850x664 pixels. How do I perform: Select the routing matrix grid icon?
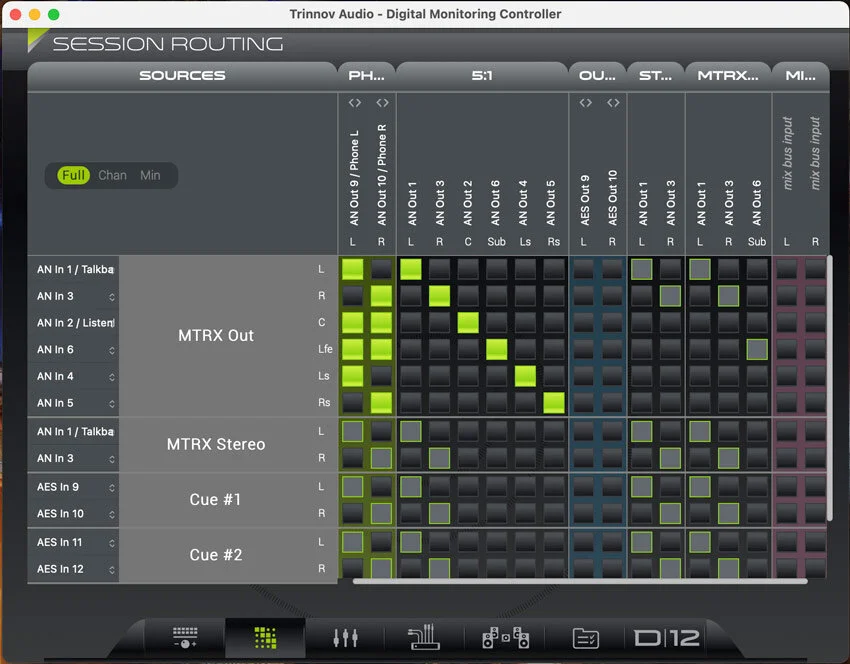[266, 638]
